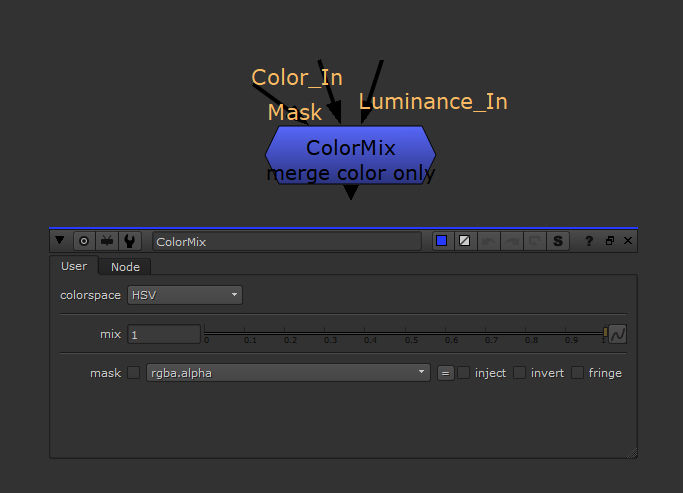The height and width of the screenshot is (493, 683).
Task: Enable the mask checkbox
Action: pyautogui.click(x=134, y=373)
